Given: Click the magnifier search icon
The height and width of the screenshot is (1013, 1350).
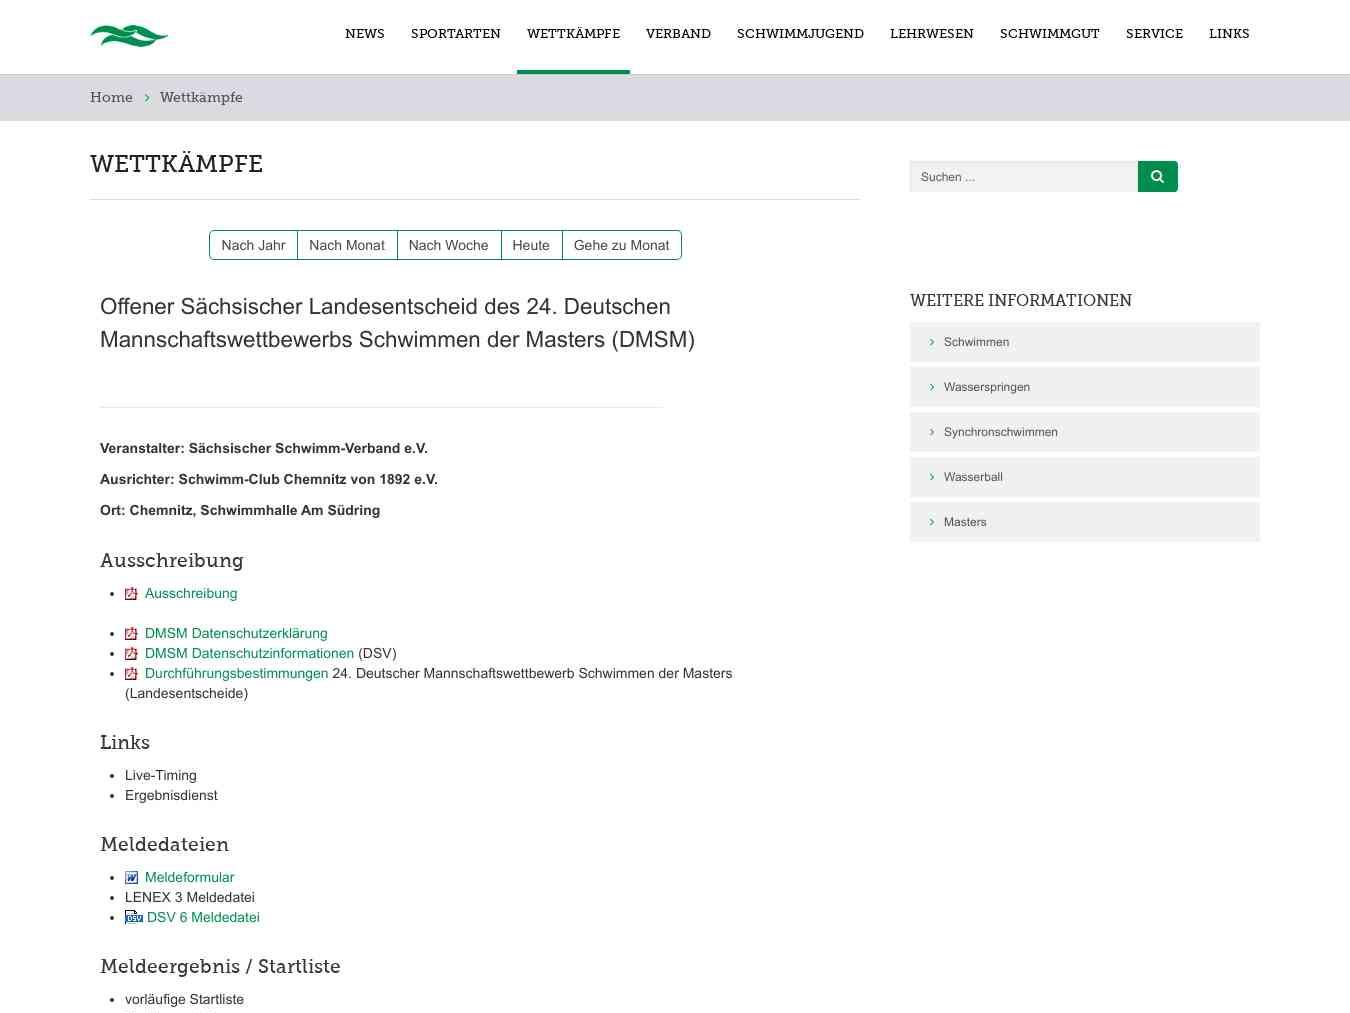Looking at the screenshot, I should [1157, 176].
